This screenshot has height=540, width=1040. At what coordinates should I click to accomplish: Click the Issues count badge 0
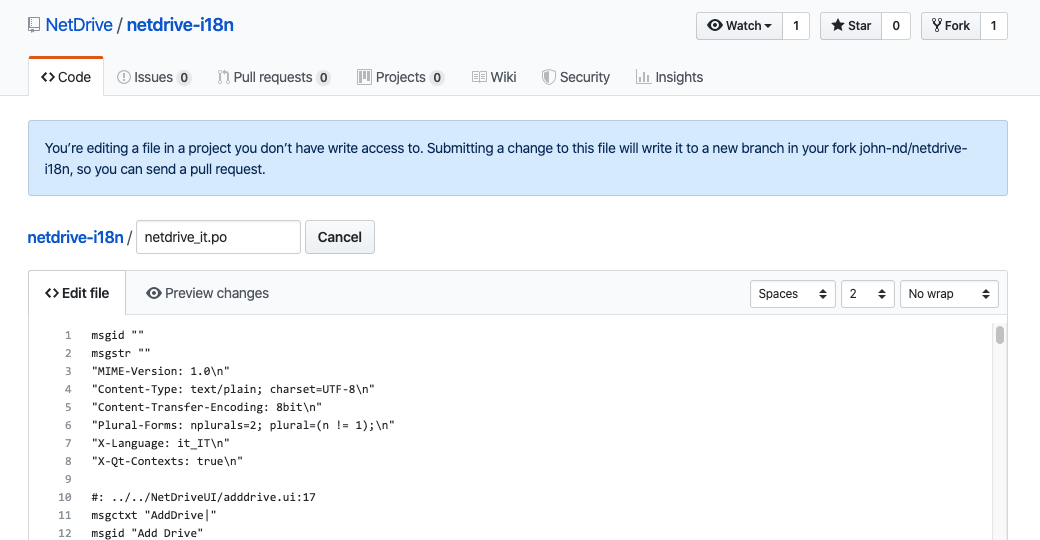pyautogui.click(x=184, y=78)
